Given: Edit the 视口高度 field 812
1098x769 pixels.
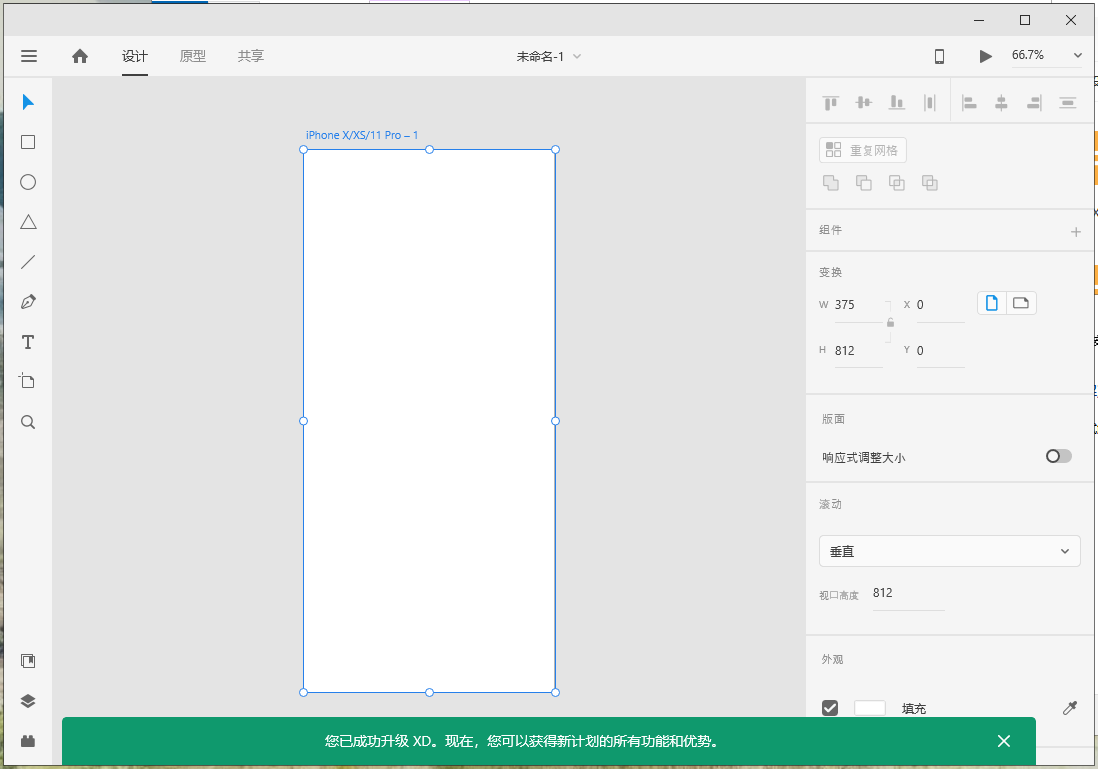Looking at the screenshot, I should (x=908, y=594).
